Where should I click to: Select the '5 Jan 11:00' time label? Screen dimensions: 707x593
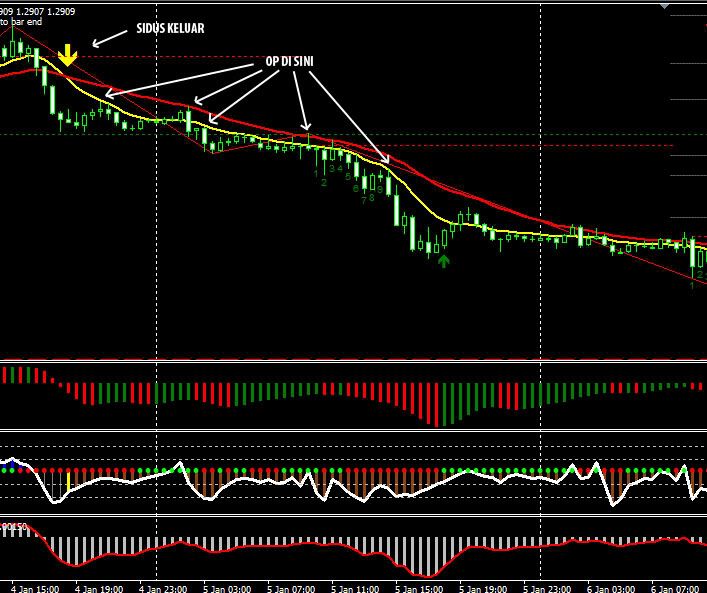(x=355, y=588)
